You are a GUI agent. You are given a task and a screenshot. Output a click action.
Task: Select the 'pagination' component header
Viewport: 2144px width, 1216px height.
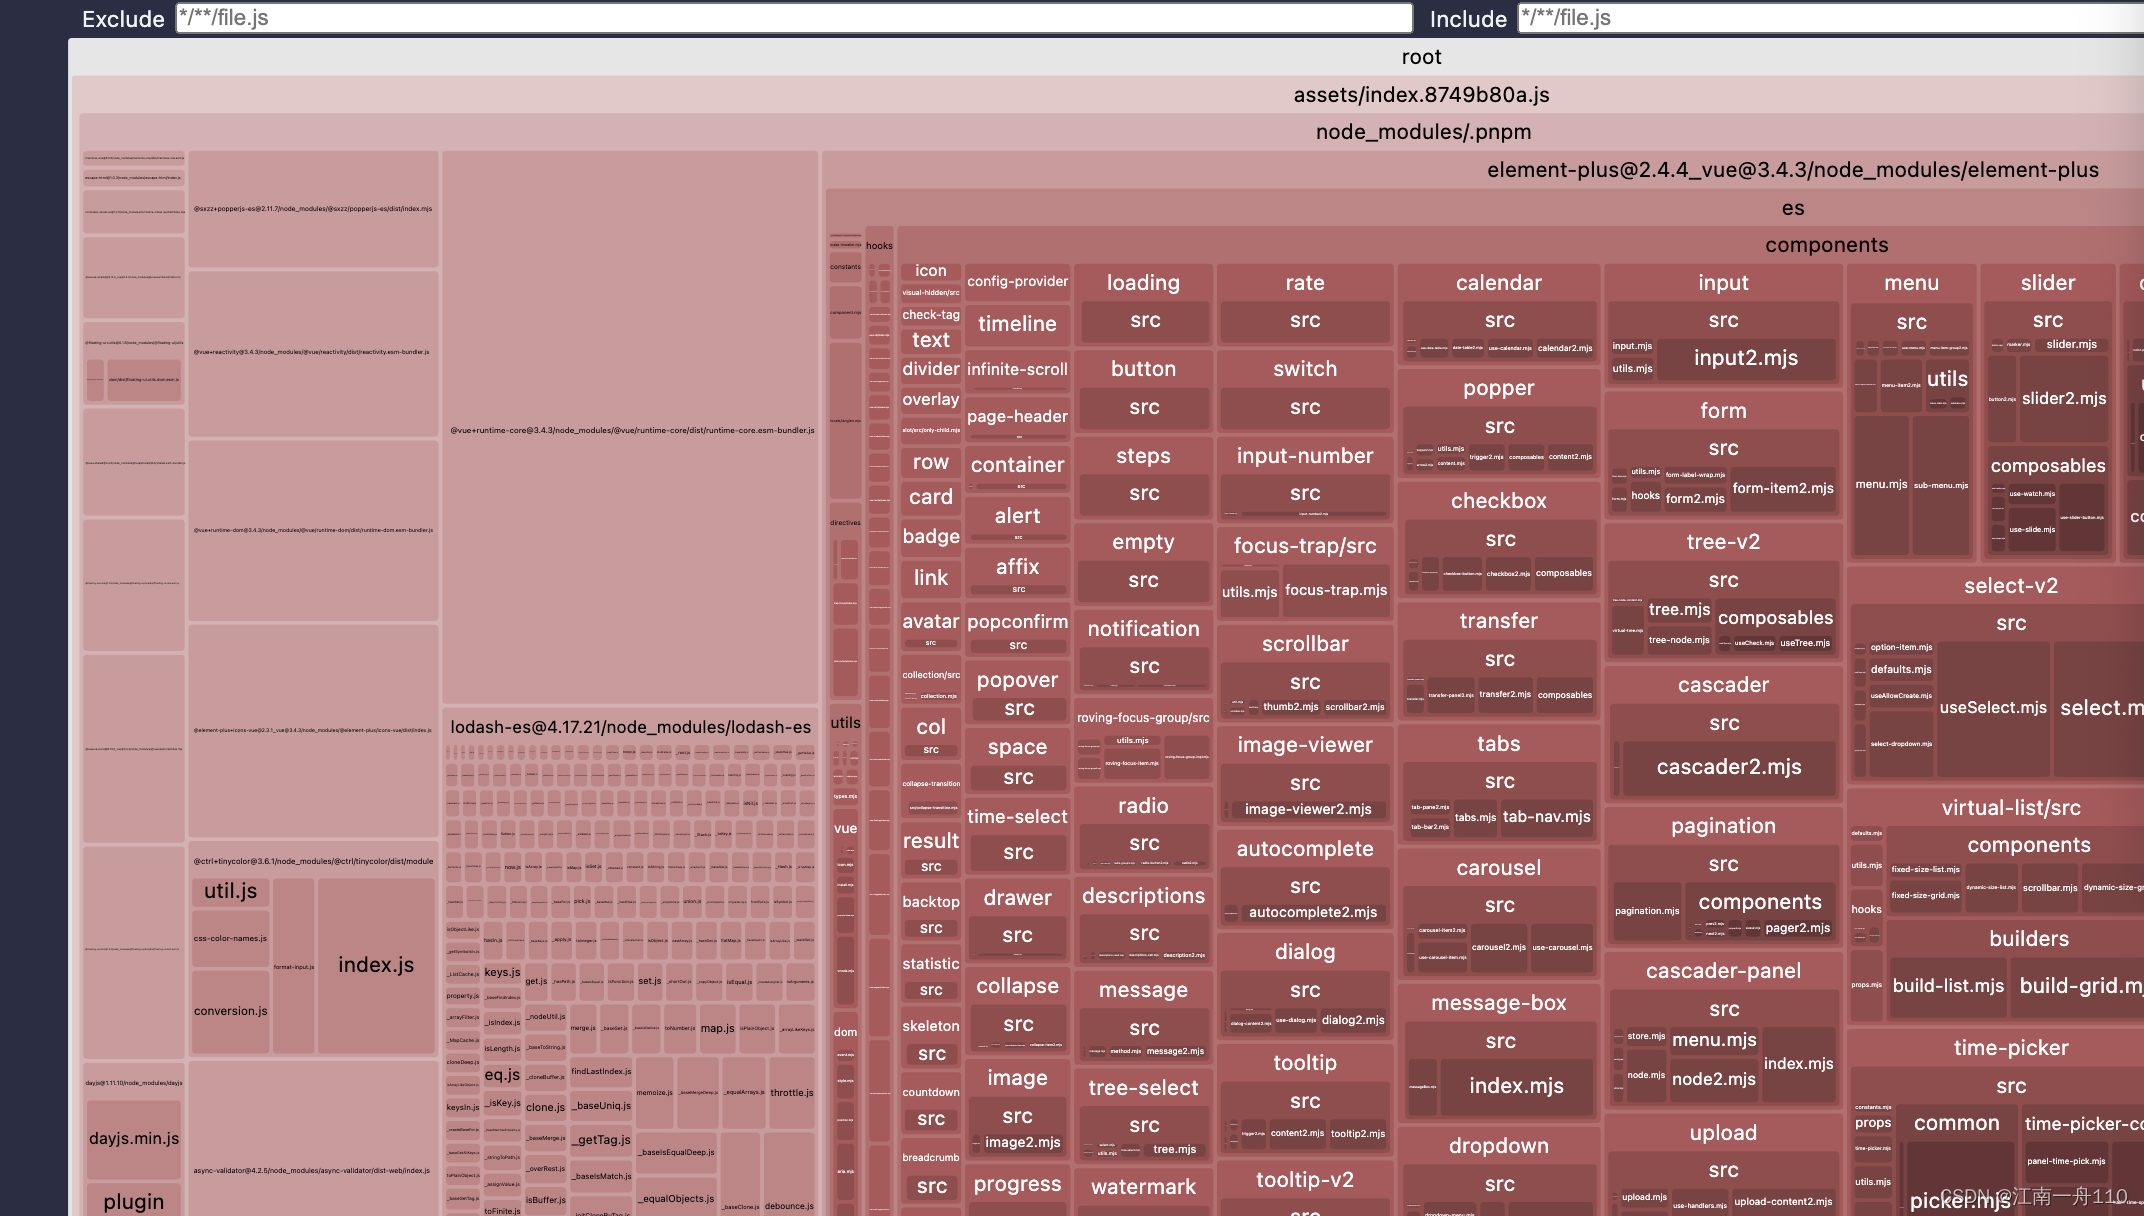tap(1723, 826)
